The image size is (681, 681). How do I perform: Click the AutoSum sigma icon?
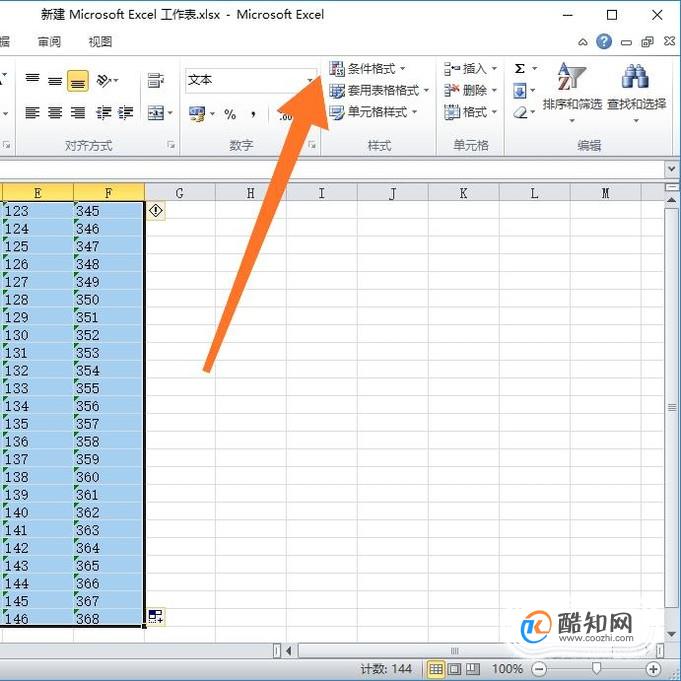coord(519,69)
